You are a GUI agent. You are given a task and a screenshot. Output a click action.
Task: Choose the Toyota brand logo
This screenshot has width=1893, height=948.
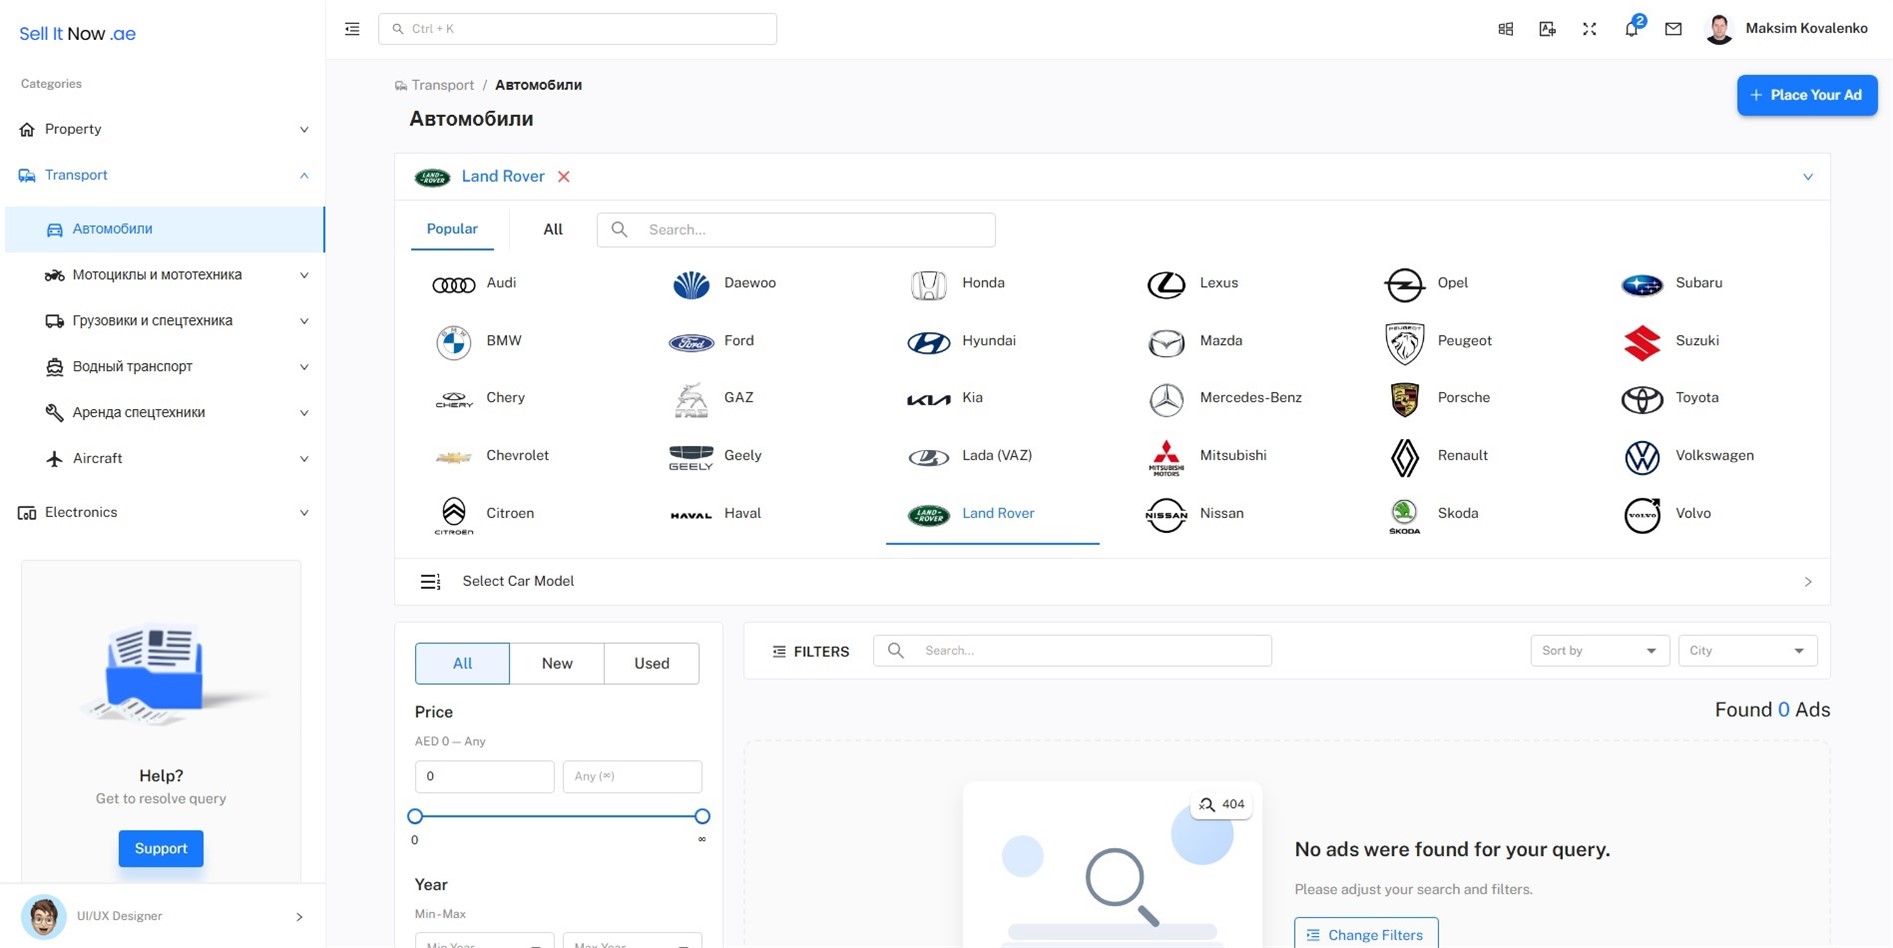point(1641,399)
